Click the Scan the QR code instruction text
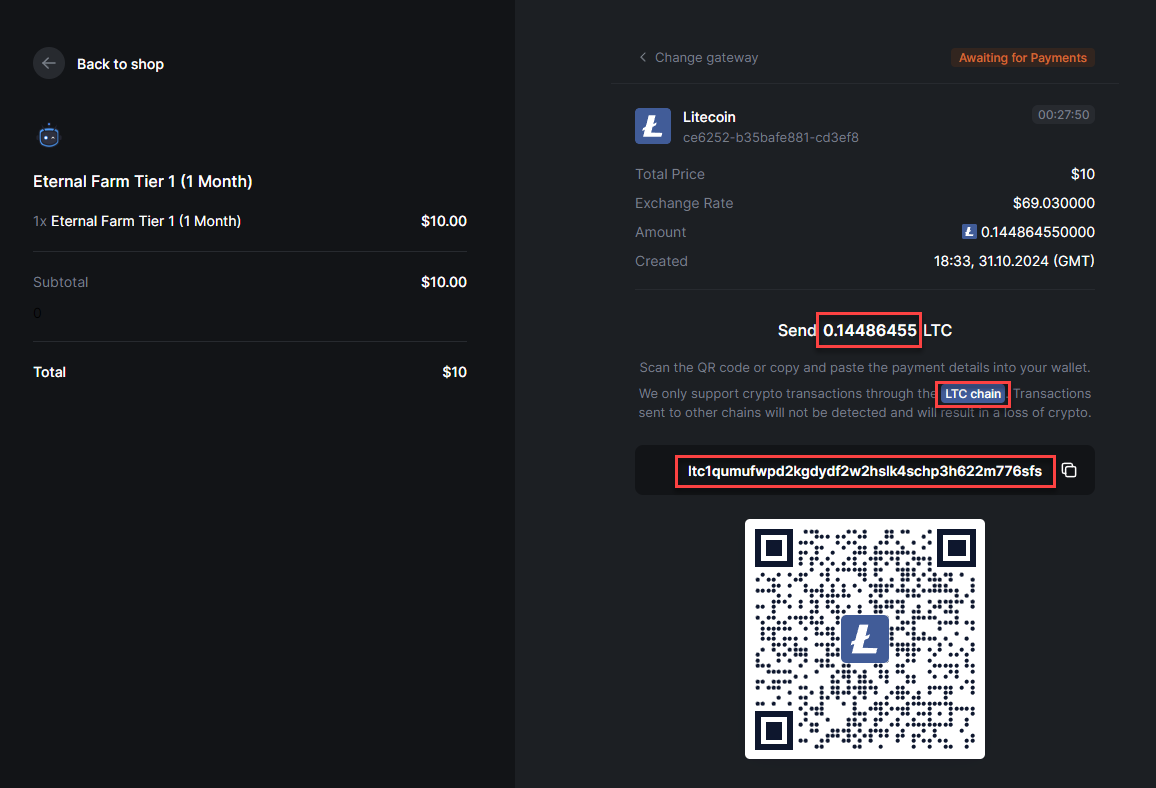1156x788 pixels. point(865,368)
